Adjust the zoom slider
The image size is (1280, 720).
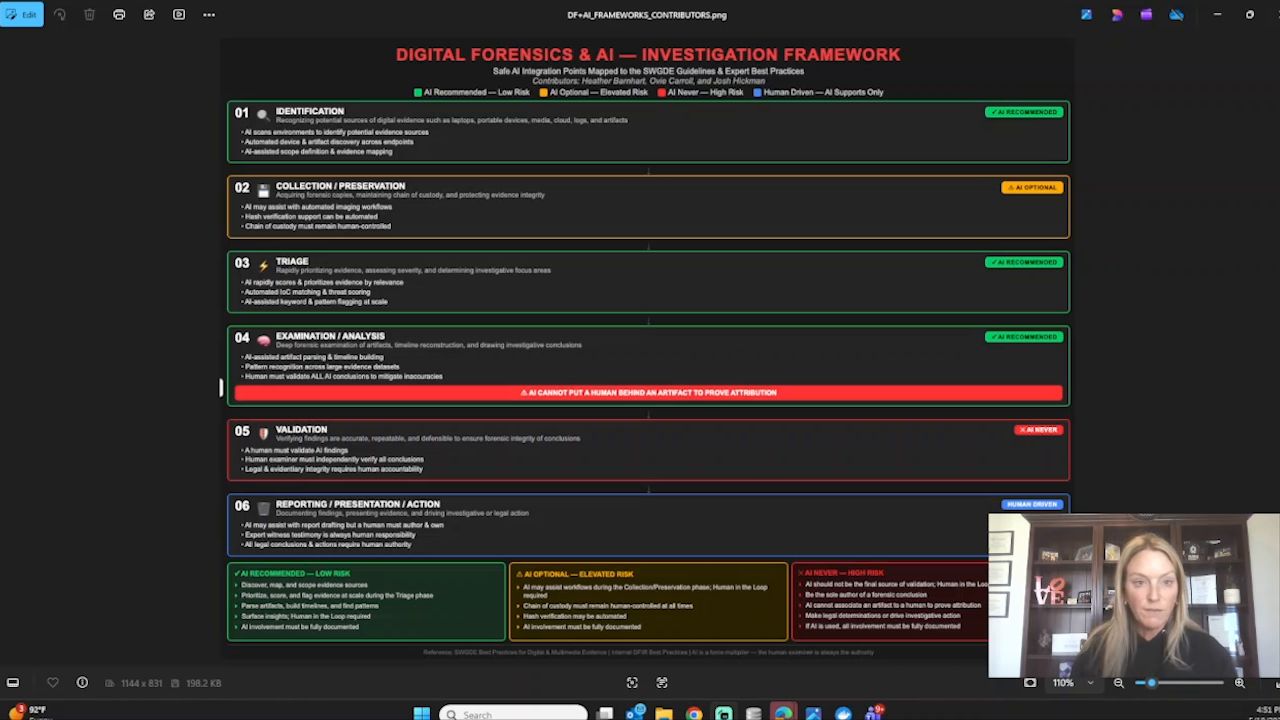coord(1180,683)
